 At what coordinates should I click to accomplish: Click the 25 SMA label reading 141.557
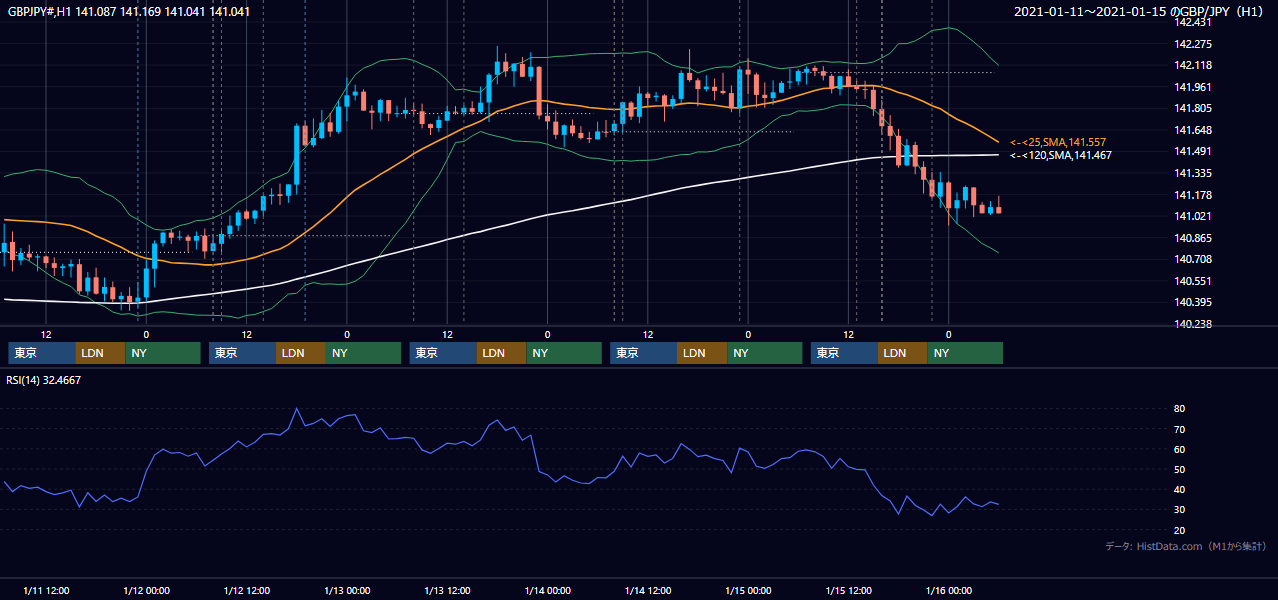click(1058, 142)
